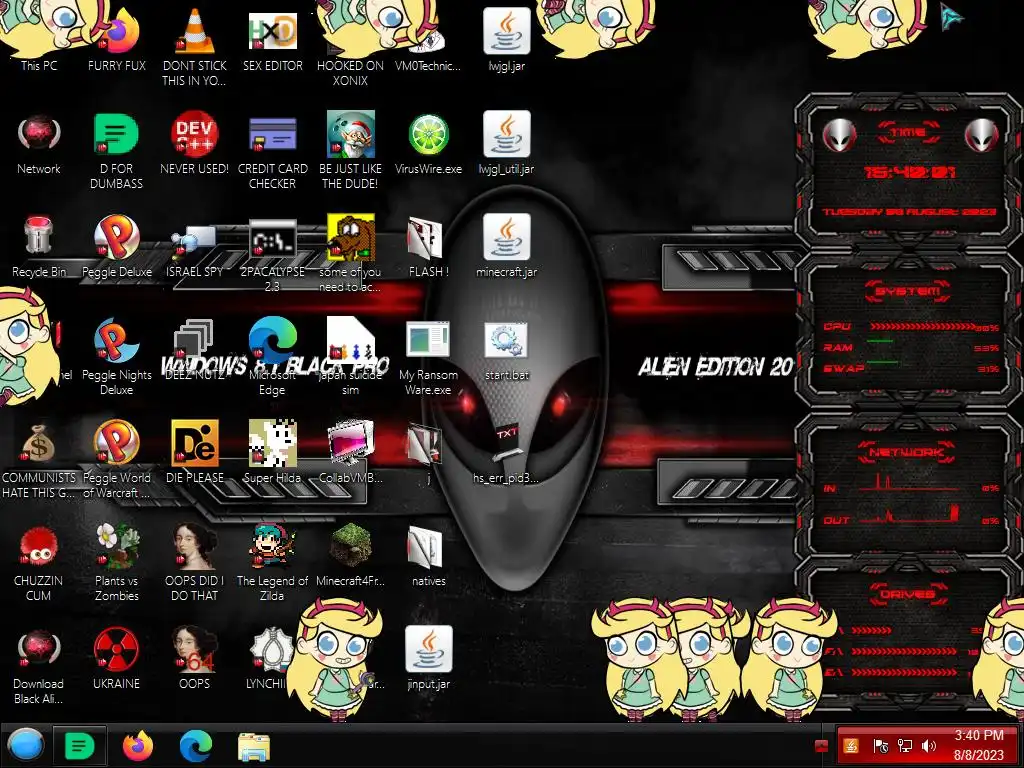Open File Explorer from the taskbar
Screen dimensions: 1024x768
[x=253, y=747]
